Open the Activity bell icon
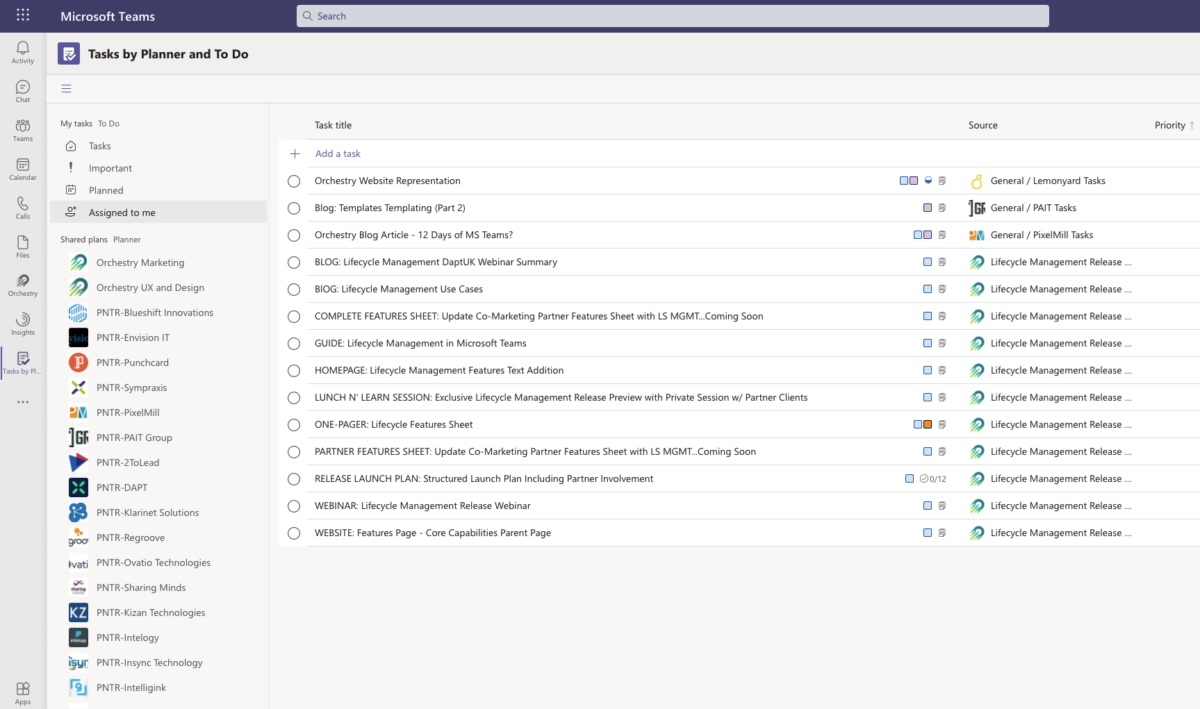Screen dimensions: 1200x709 [x=22, y=50]
